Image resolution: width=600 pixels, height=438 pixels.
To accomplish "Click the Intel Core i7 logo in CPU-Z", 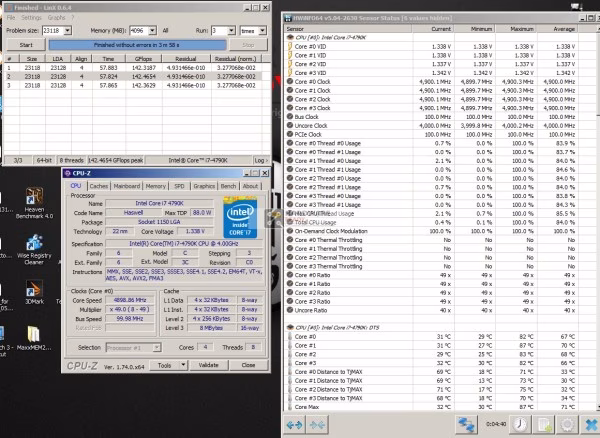I will (x=240, y=217).
